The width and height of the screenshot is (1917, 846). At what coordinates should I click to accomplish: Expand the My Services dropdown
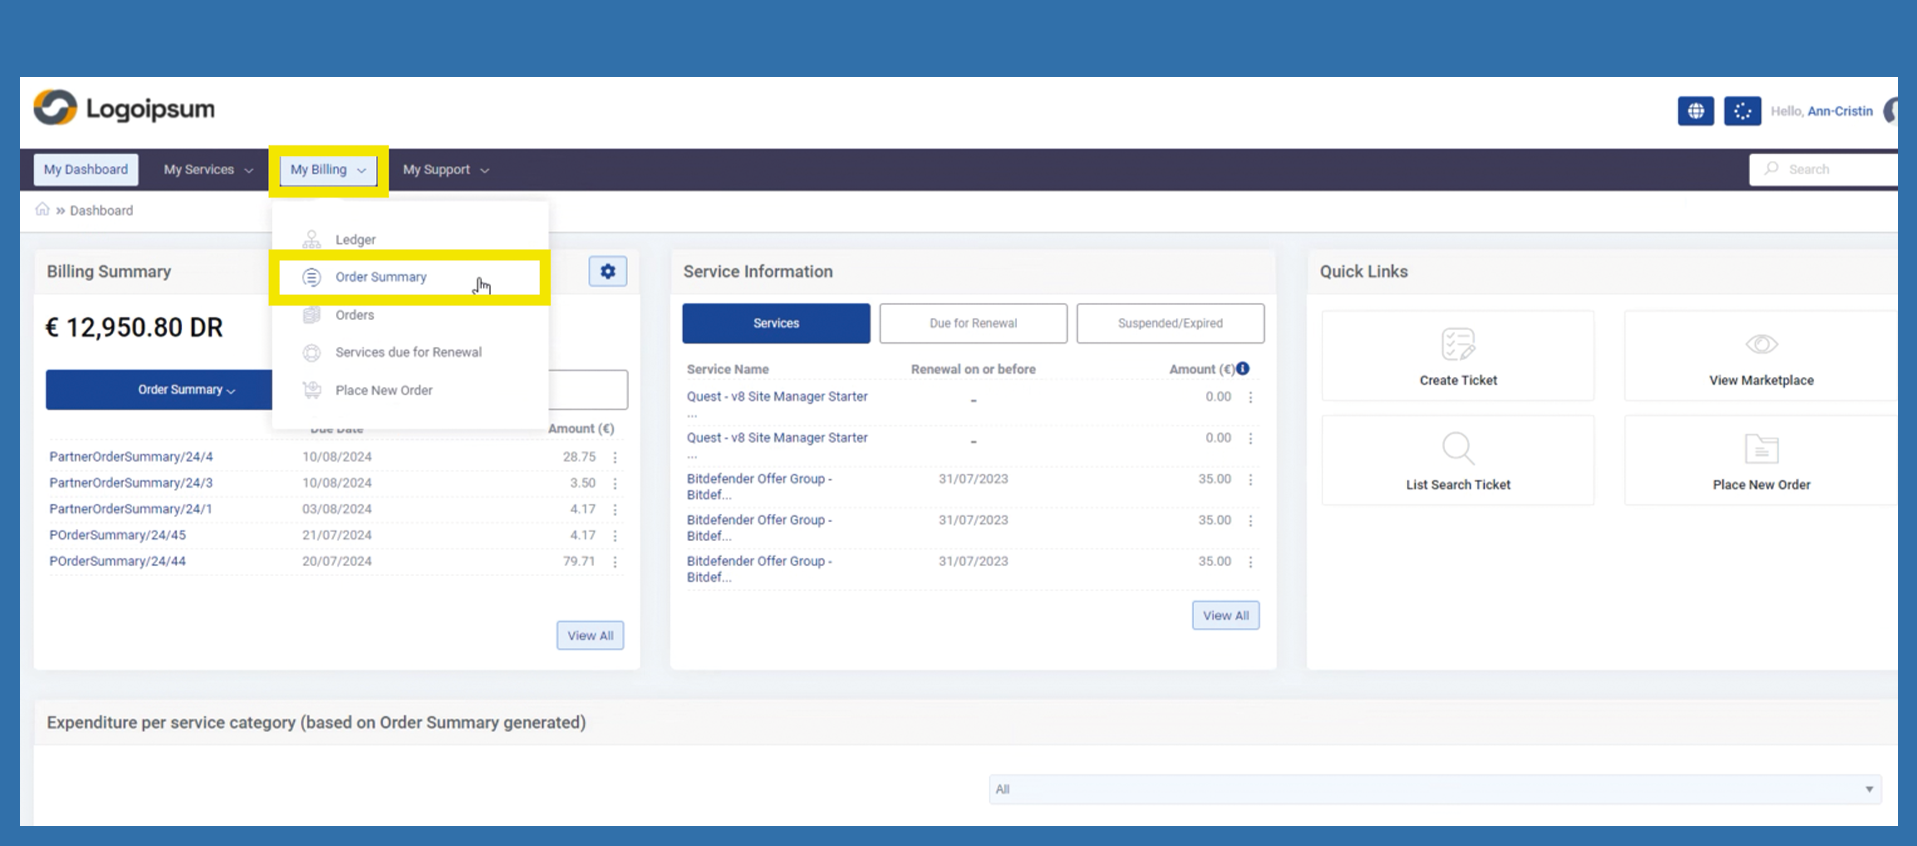(208, 170)
